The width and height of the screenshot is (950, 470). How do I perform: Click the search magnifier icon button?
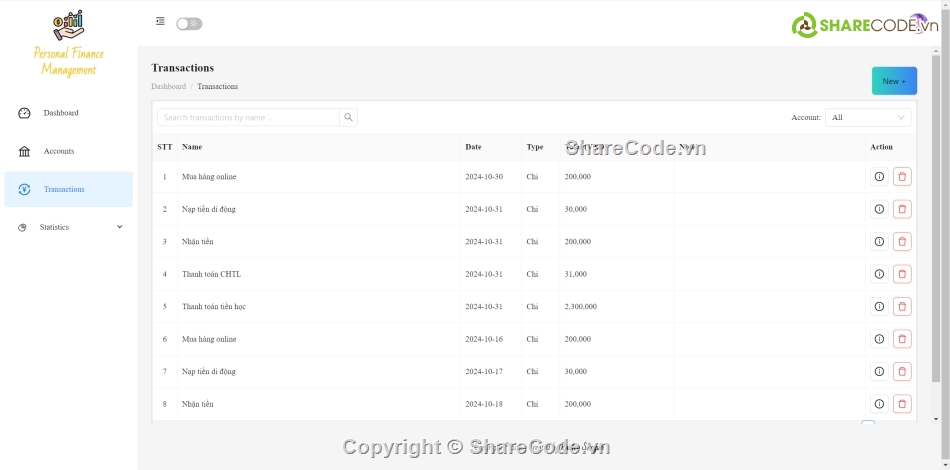[x=348, y=118]
